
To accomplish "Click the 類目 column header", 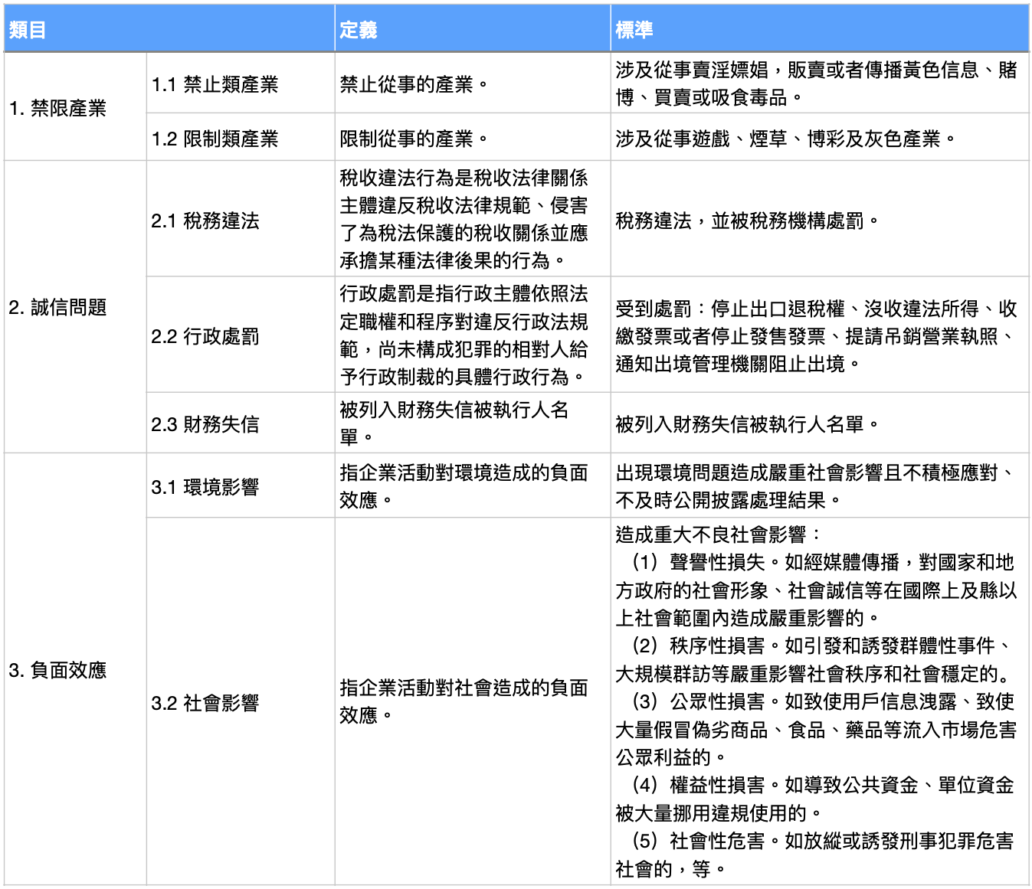I will coord(28,30).
